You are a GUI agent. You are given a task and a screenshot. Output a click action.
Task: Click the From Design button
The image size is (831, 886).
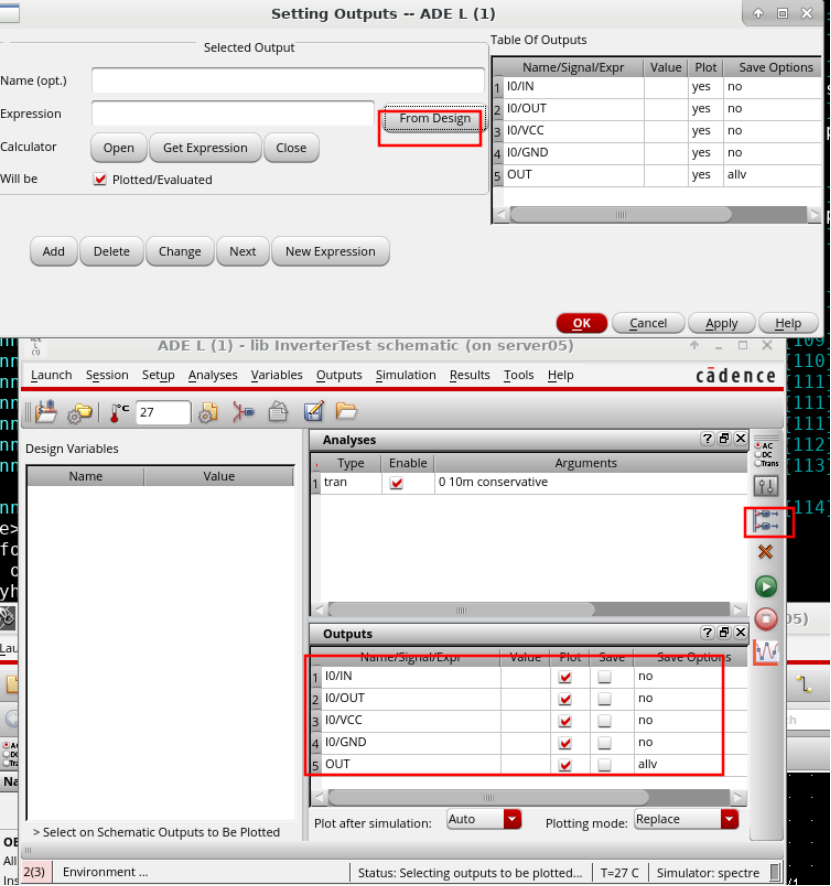click(x=434, y=119)
